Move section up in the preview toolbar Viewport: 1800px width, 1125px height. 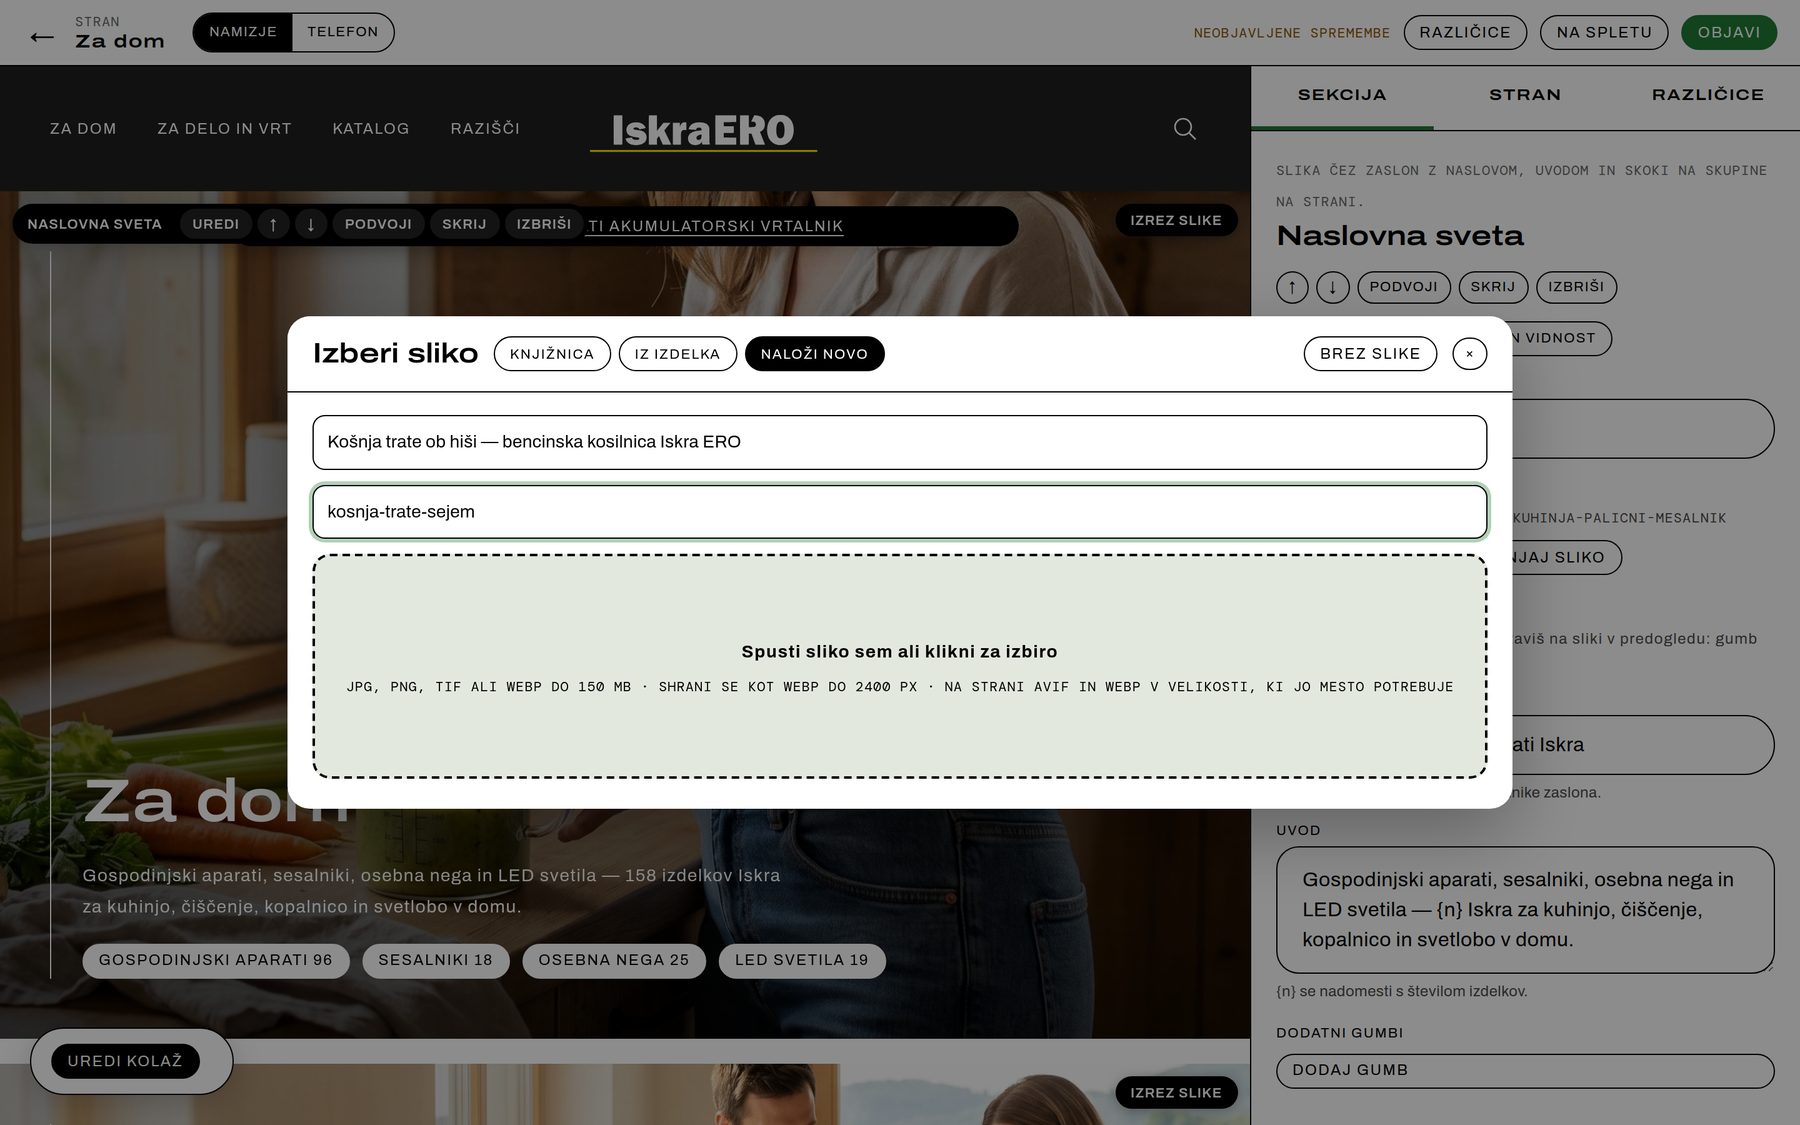pos(273,224)
